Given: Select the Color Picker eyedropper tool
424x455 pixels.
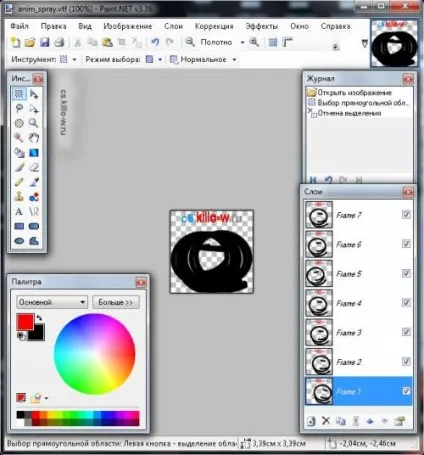Looking at the screenshot, I should [34, 182].
